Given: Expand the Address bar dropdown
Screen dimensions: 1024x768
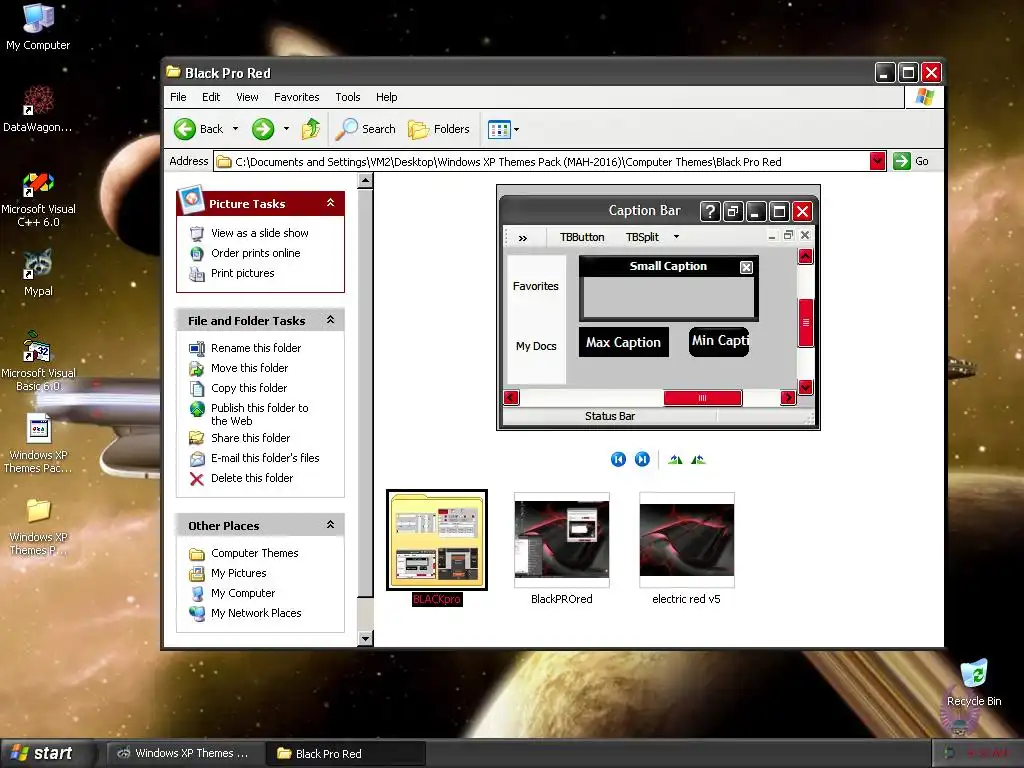Looking at the screenshot, I should [878, 161].
